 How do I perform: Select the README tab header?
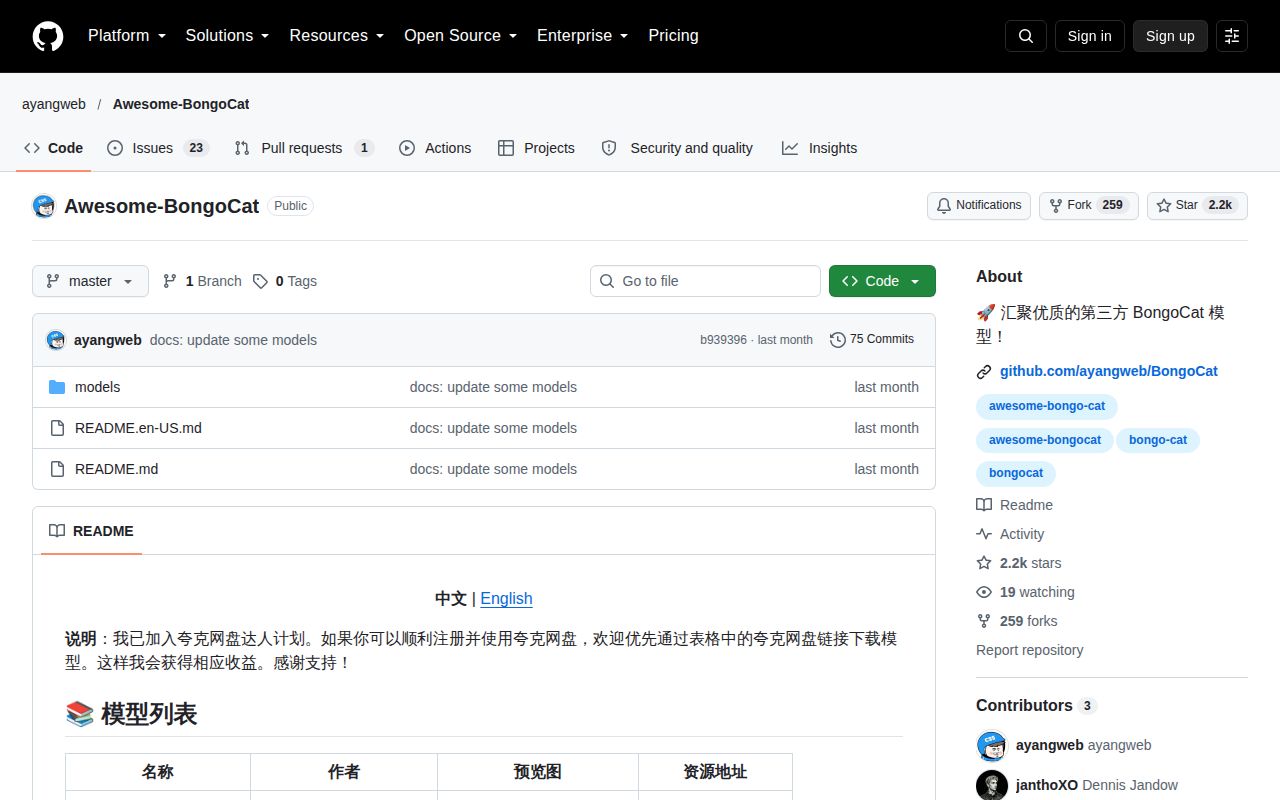click(x=91, y=531)
